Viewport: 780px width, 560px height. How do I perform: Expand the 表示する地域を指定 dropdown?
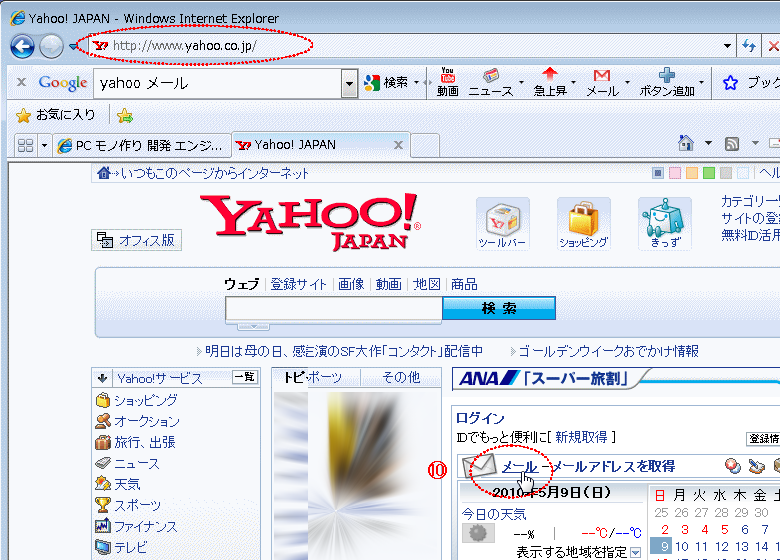point(635,553)
